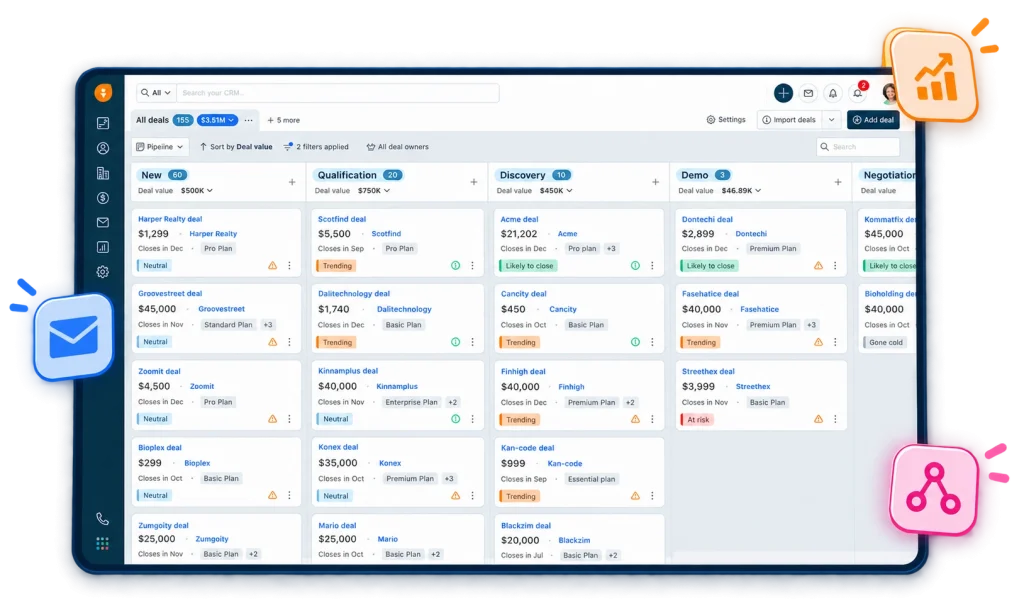This screenshot has height=608, width=1024.
Task: Open the Konex deal options menu
Action: pyautogui.click(x=472, y=496)
